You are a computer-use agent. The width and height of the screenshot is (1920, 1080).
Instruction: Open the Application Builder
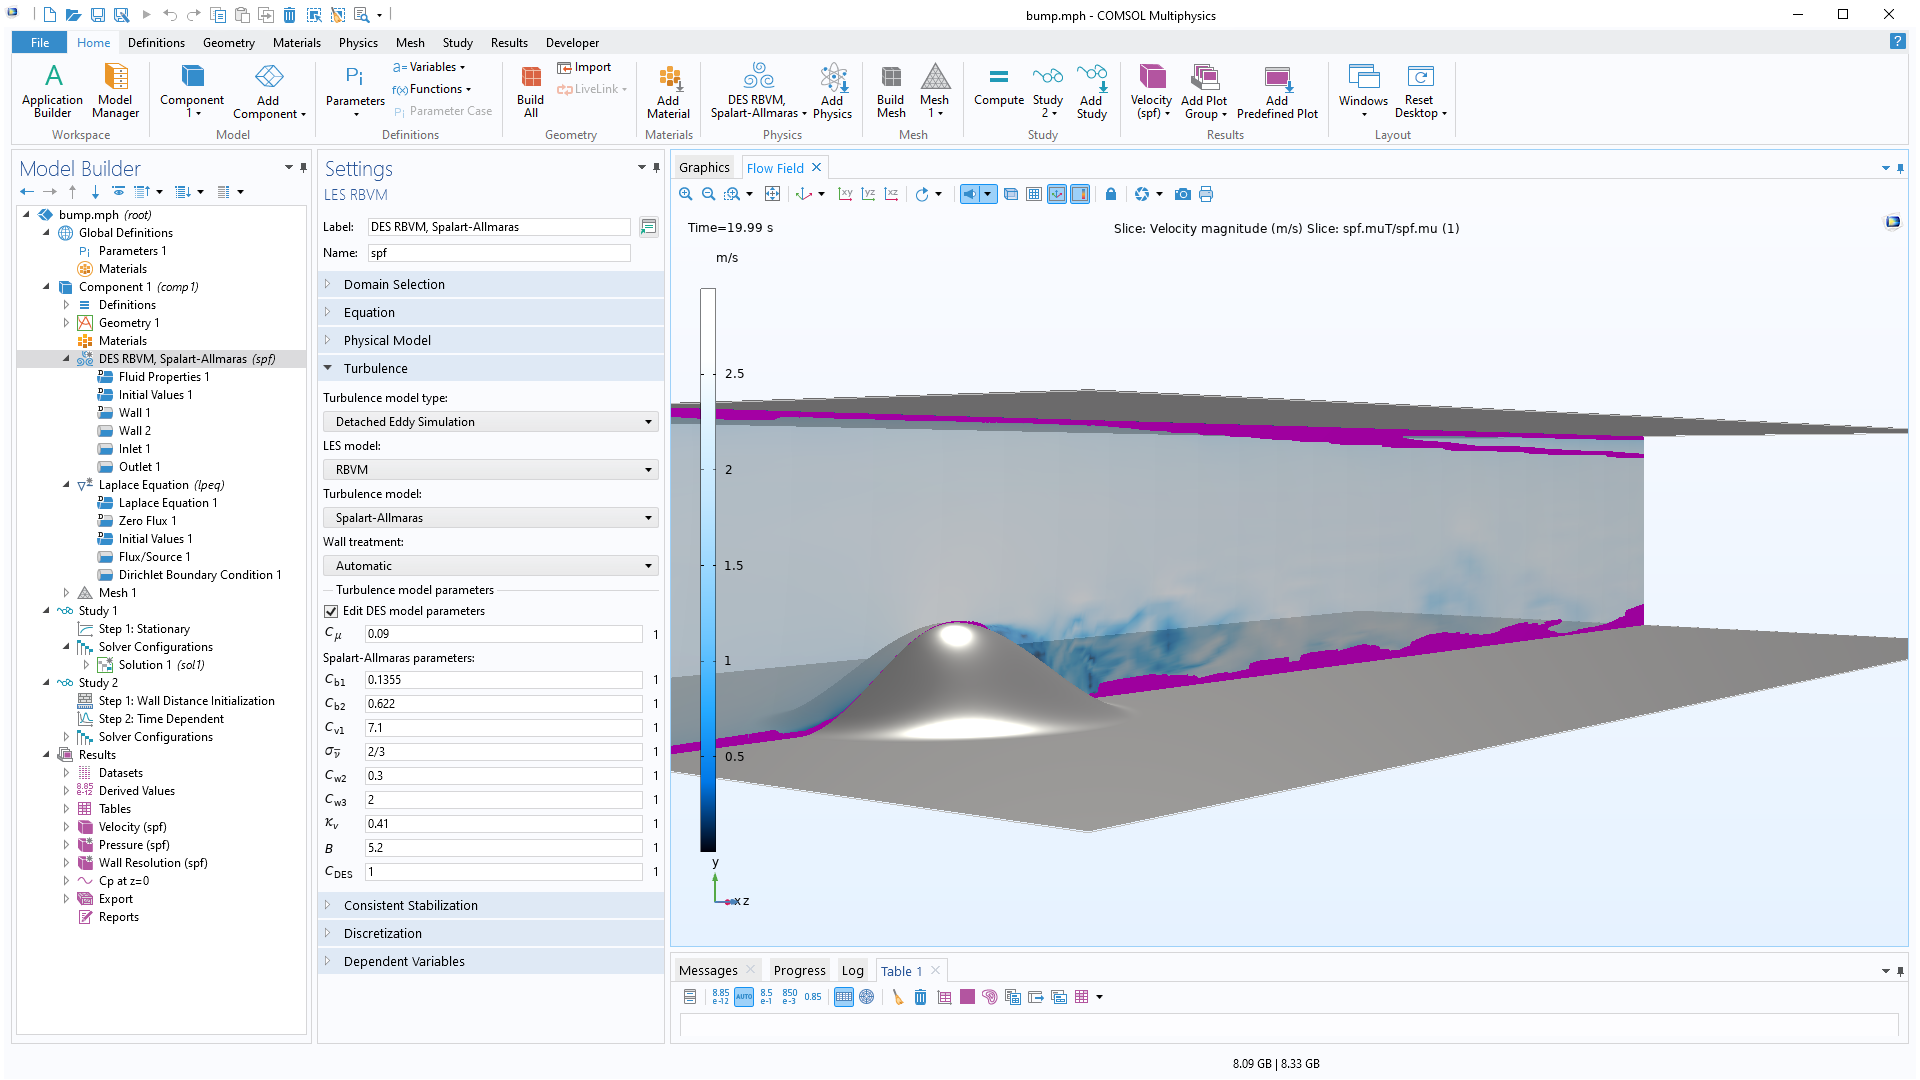pyautogui.click(x=52, y=91)
